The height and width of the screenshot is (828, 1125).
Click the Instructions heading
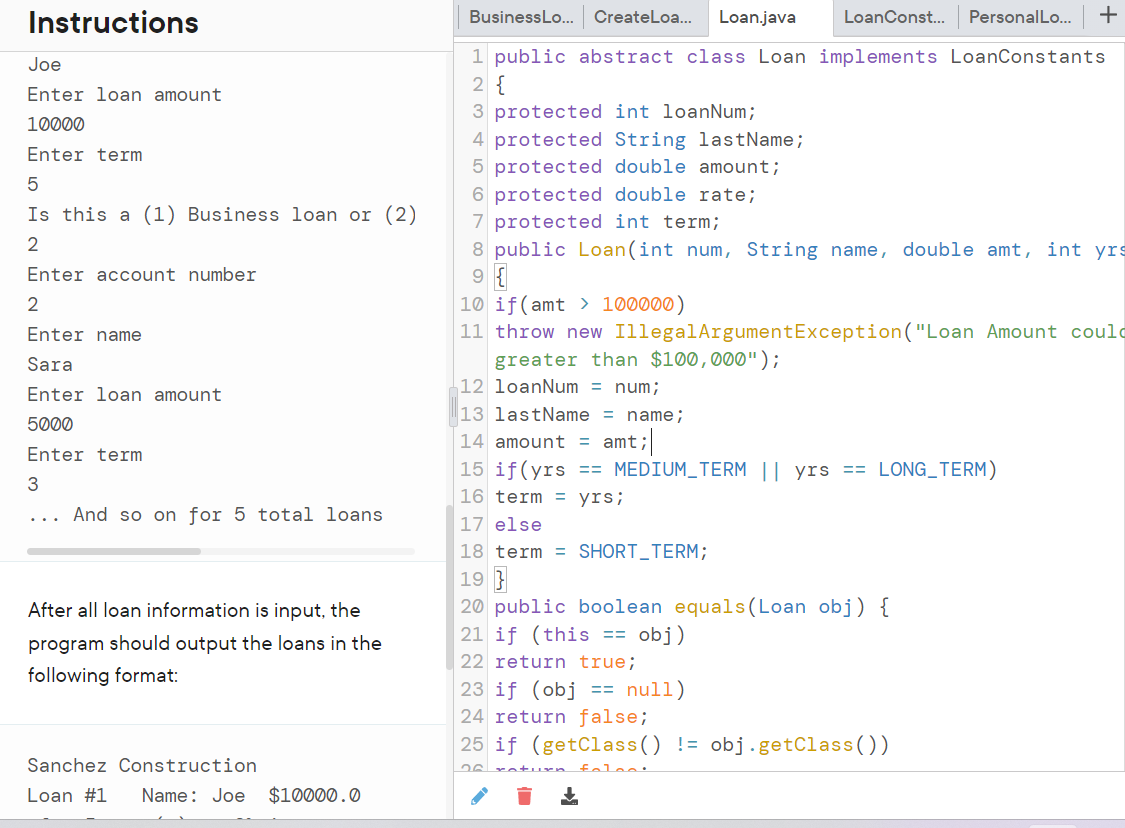tap(113, 22)
